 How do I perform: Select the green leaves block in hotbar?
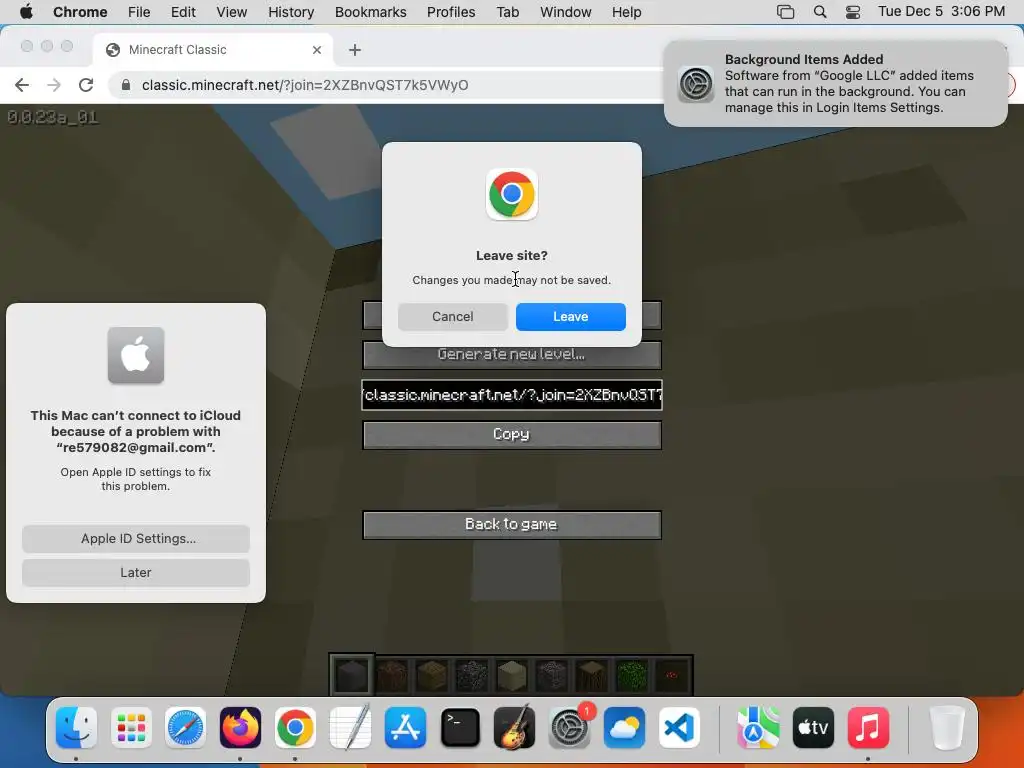(x=632, y=675)
